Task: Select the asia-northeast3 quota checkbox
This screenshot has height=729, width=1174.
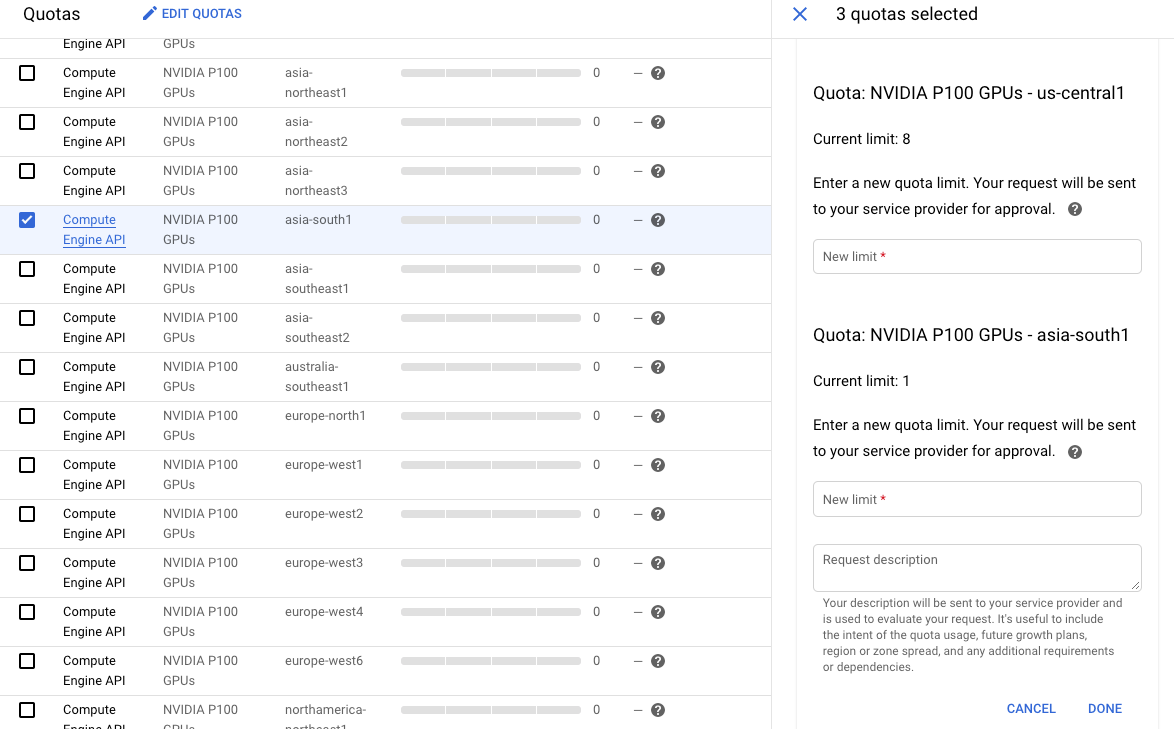Action: (27, 171)
